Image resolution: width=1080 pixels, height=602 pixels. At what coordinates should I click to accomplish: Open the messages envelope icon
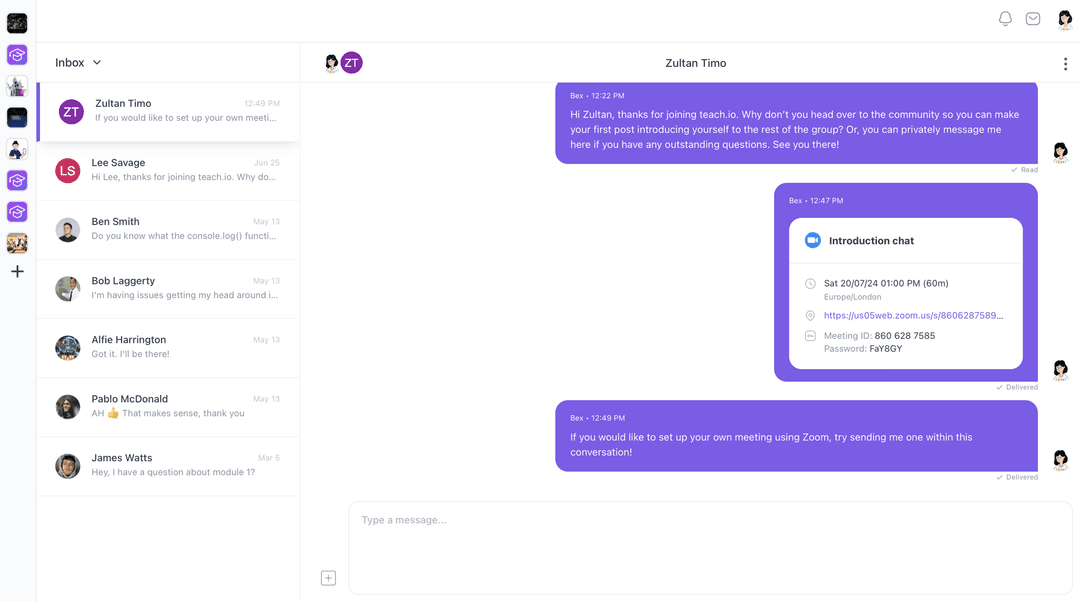point(1033,18)
